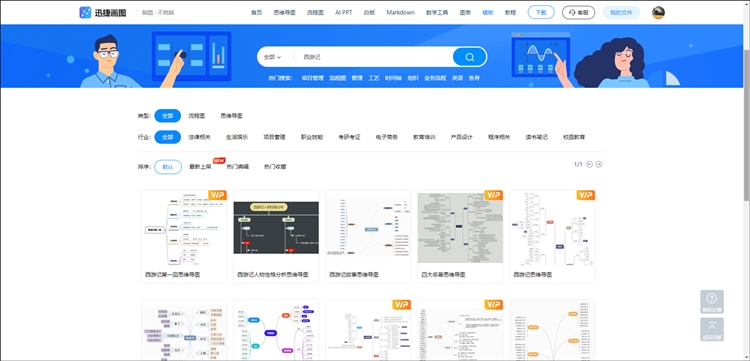Open the 四大名著思维导图 template thumbnail
Image resolution: width=750 pixels, height=361 pixels.
[x=460, y=229]
